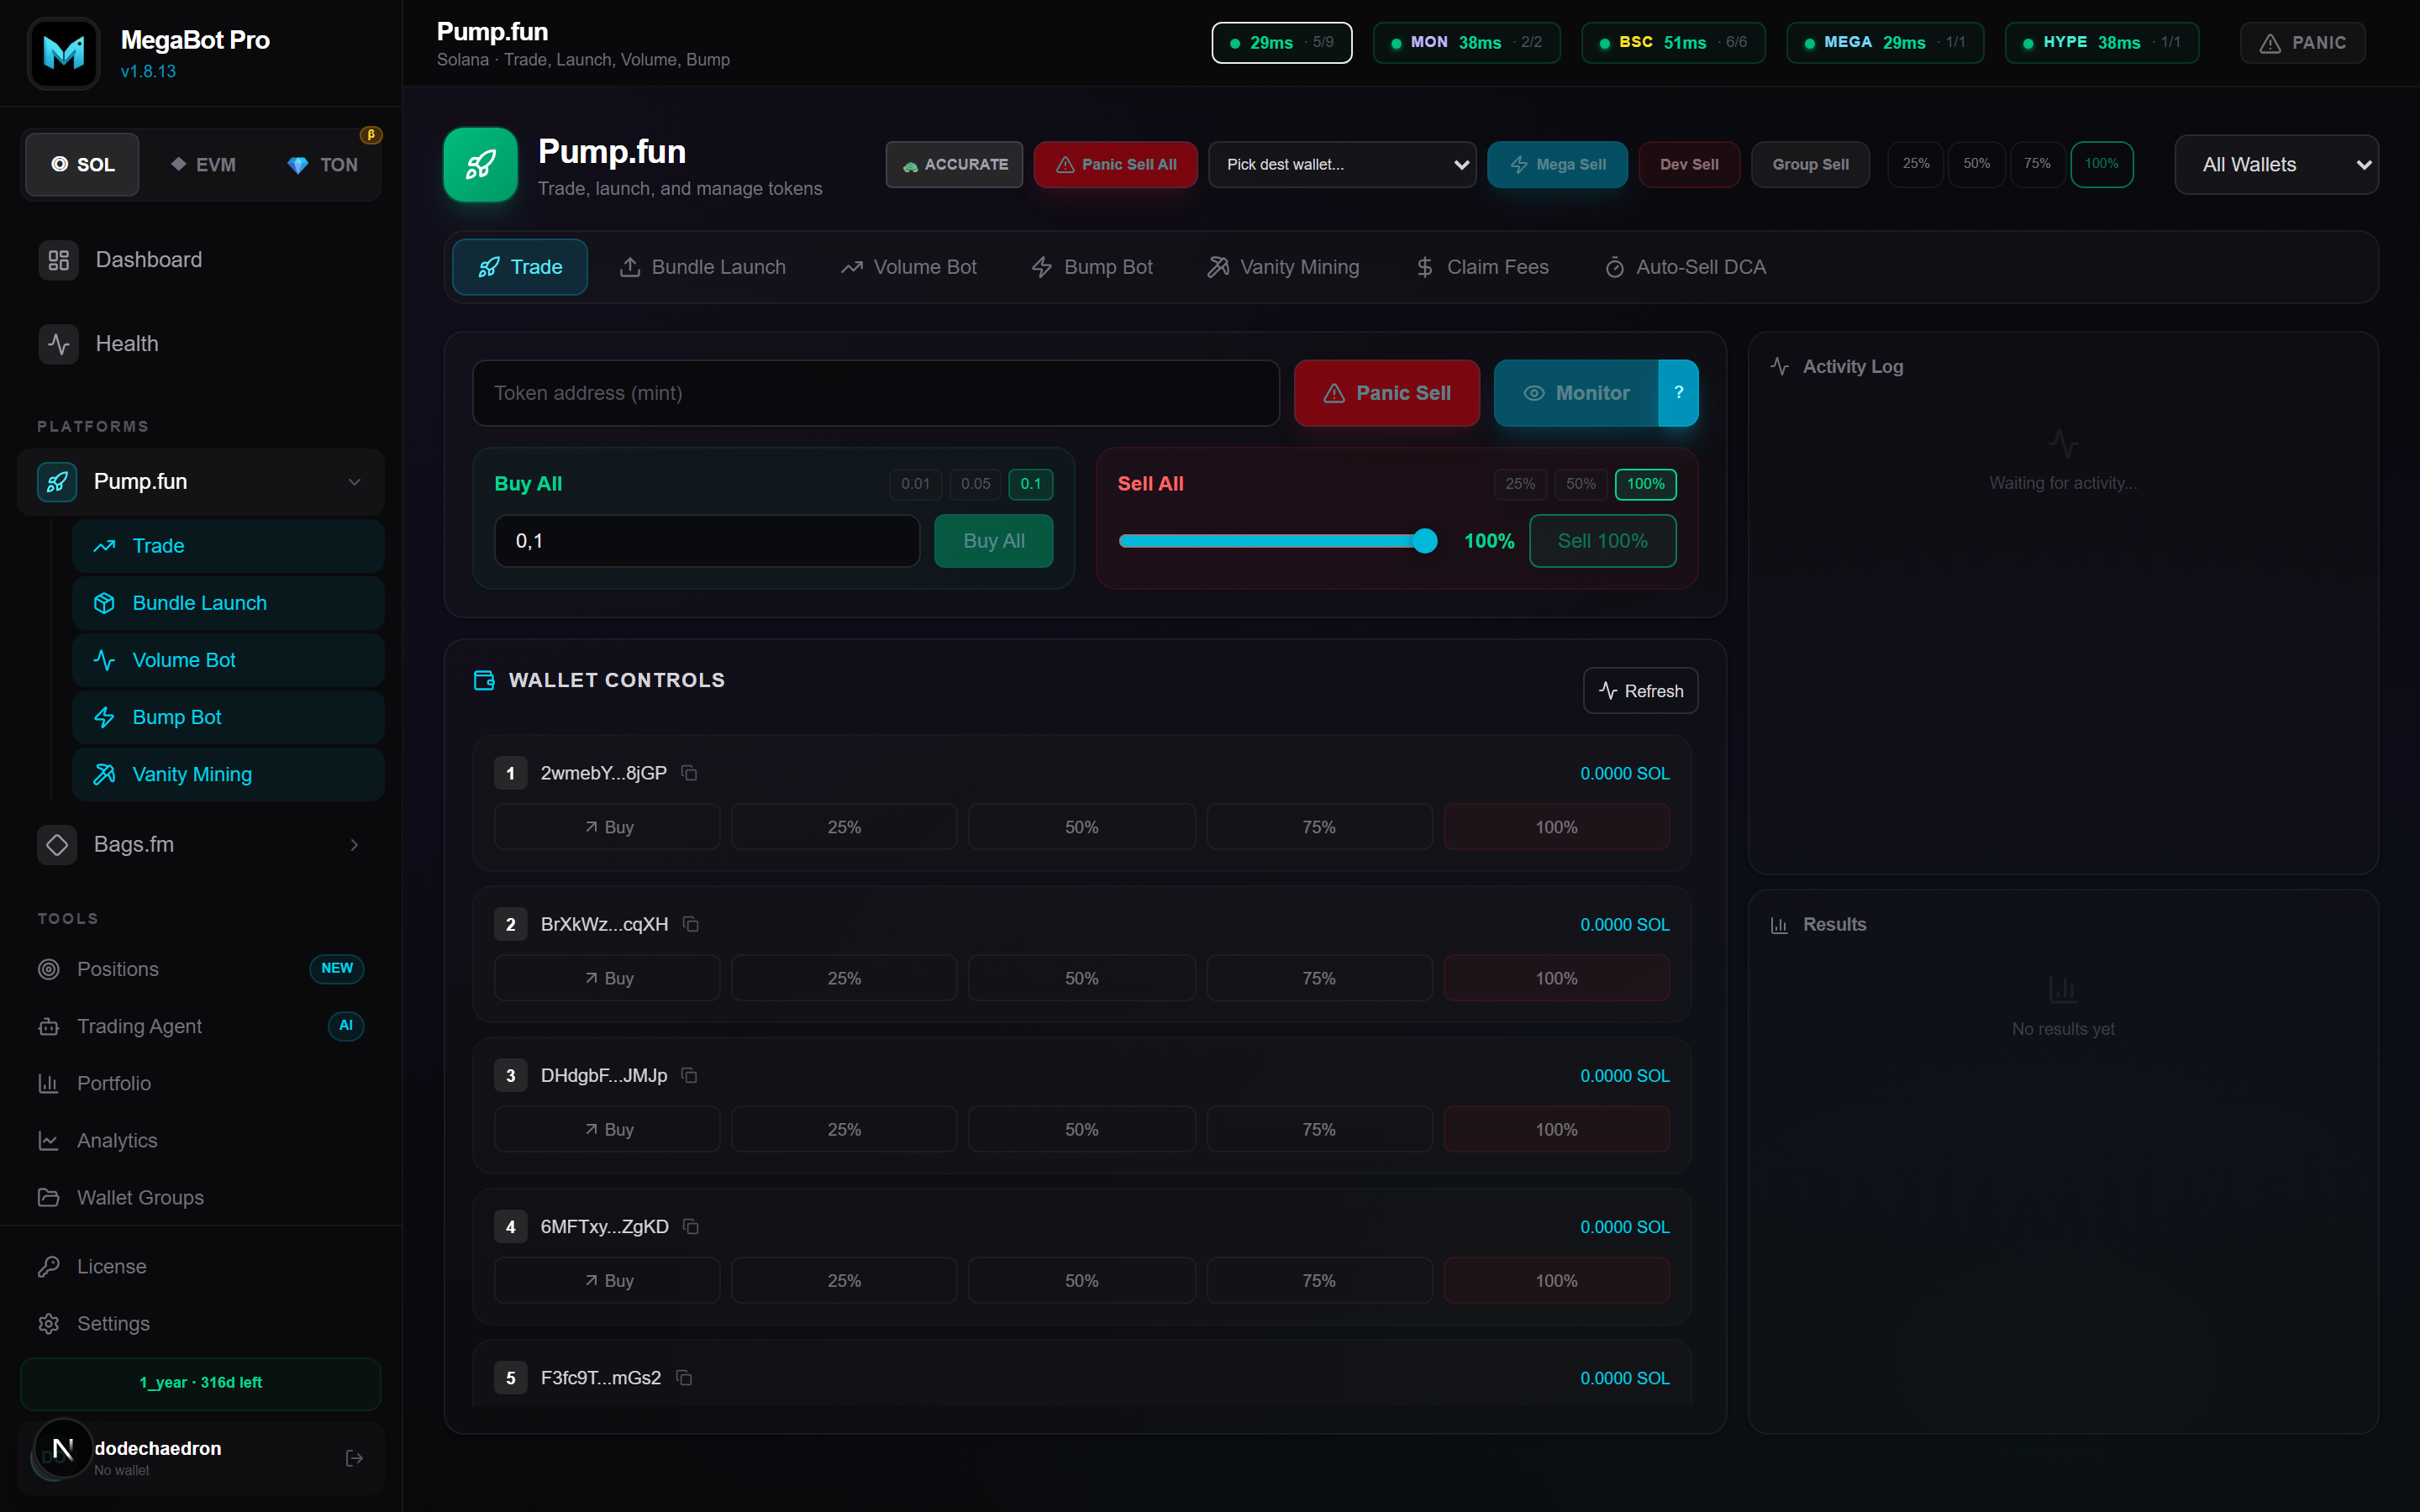Open sidebar Bundle Launch sub-item

coord(228,603)
